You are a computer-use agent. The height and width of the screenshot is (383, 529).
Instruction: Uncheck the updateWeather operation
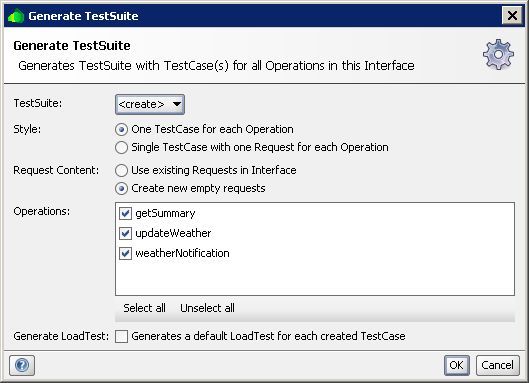(x=125, y=233)
